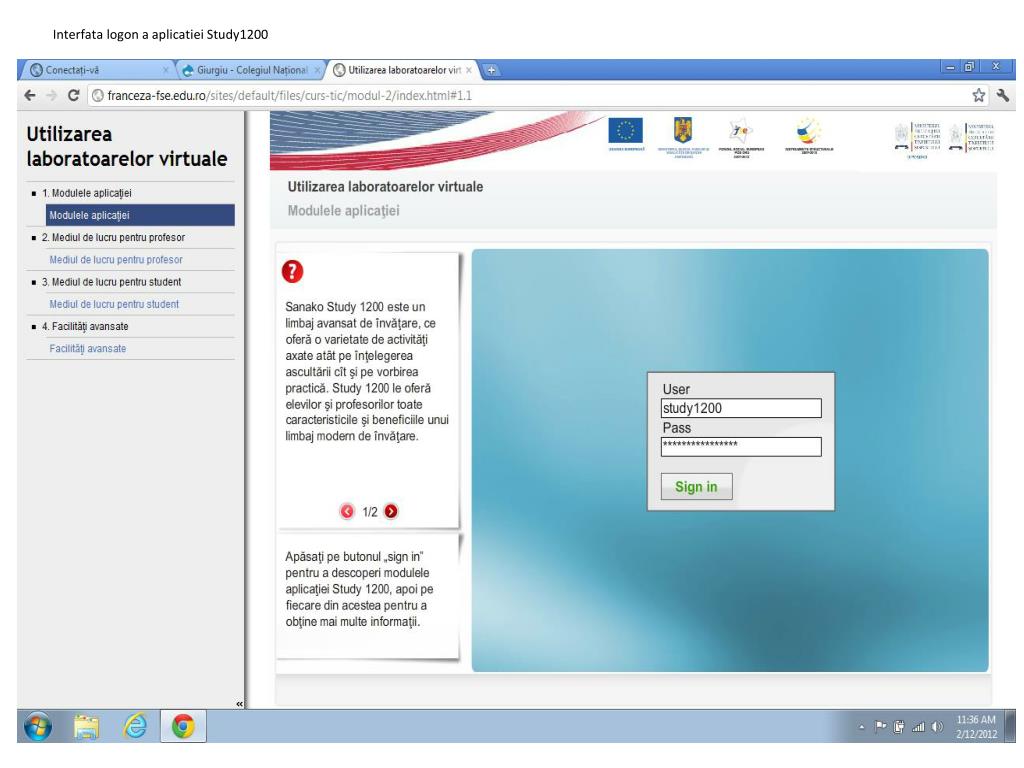Click the volume speaker tray icon
This screenshot has height=768, width=1024.
click(x=937, y=727)
